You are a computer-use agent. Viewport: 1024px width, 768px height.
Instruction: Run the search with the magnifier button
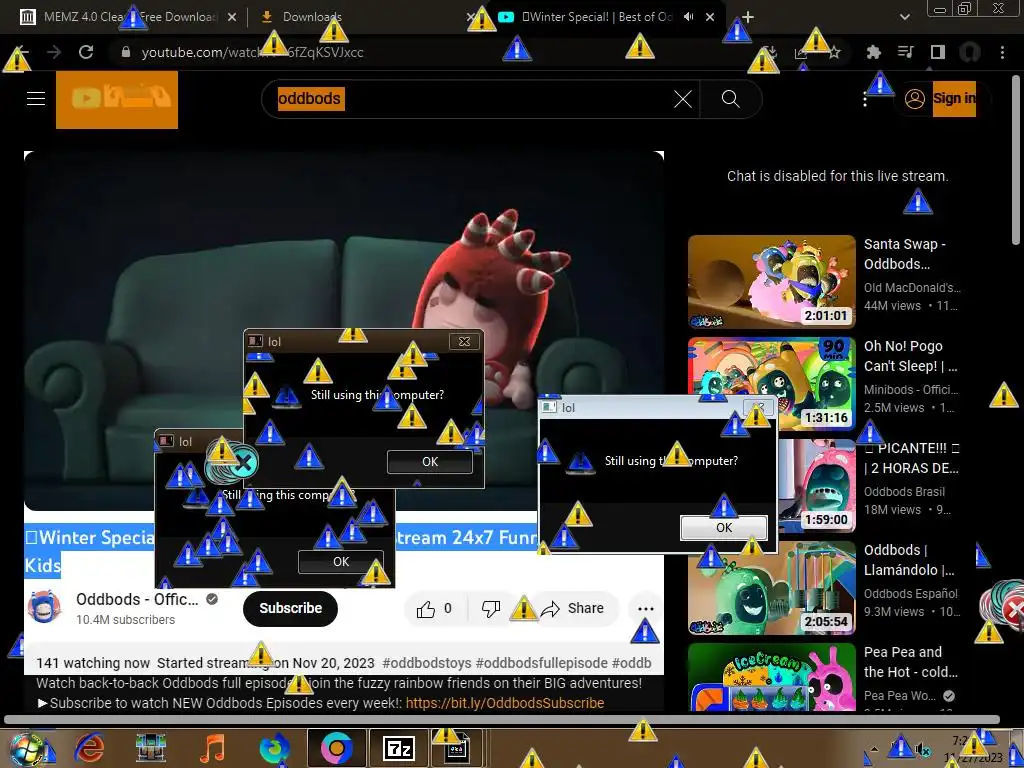pos(730,99)
